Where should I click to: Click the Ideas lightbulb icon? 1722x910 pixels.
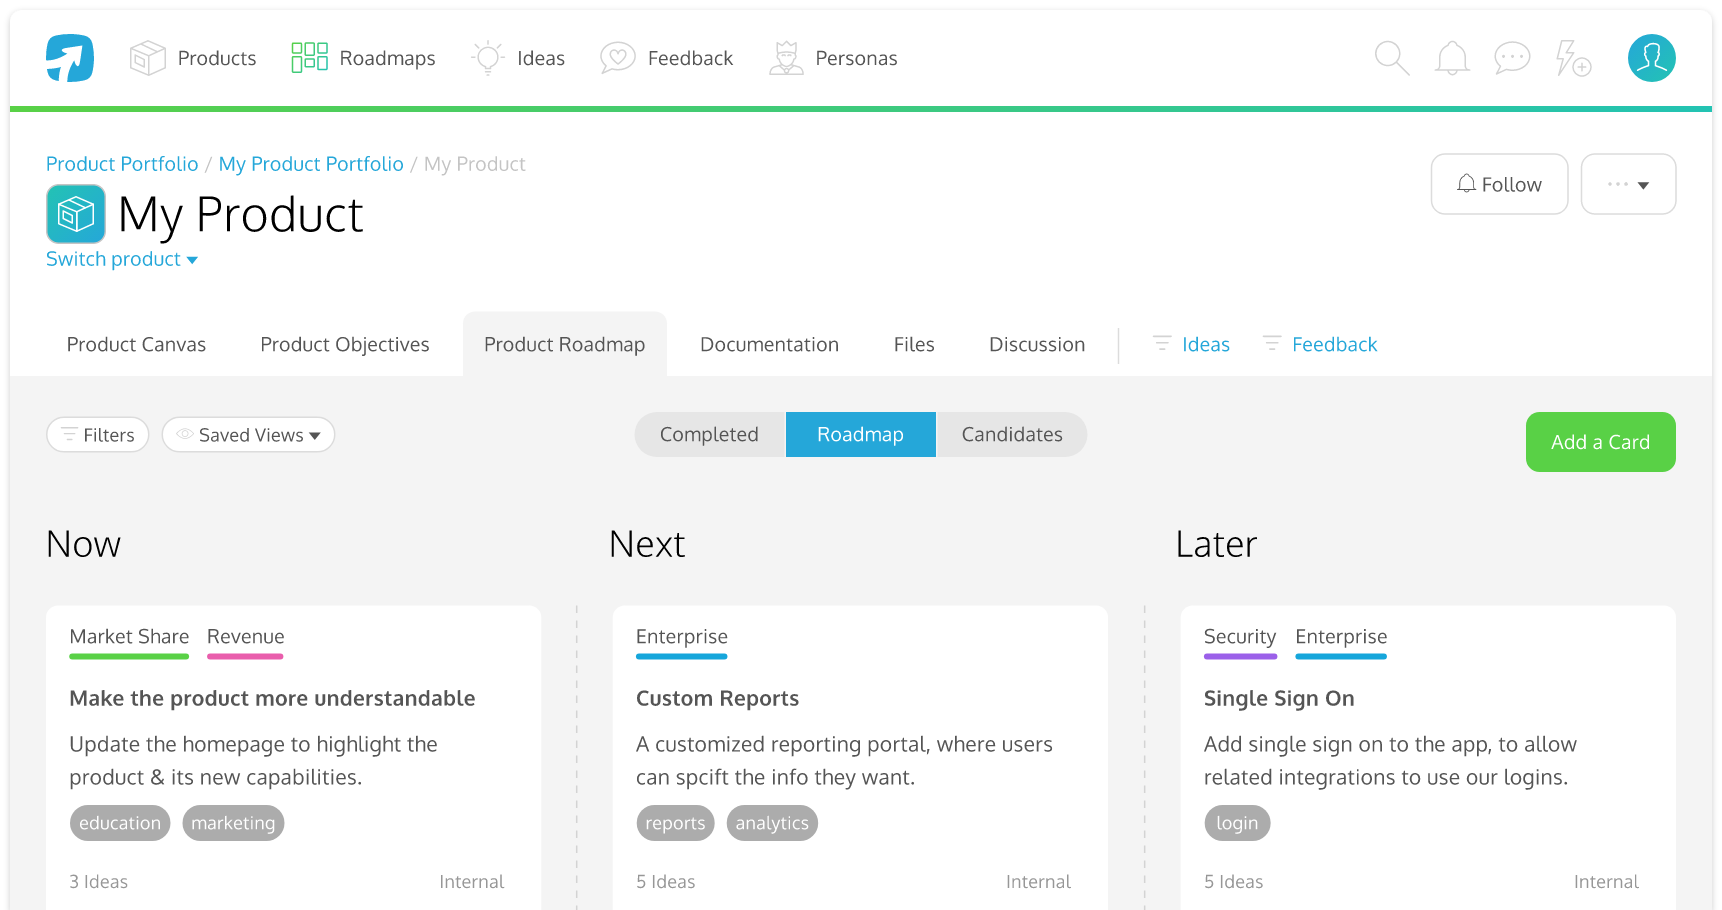487,57
